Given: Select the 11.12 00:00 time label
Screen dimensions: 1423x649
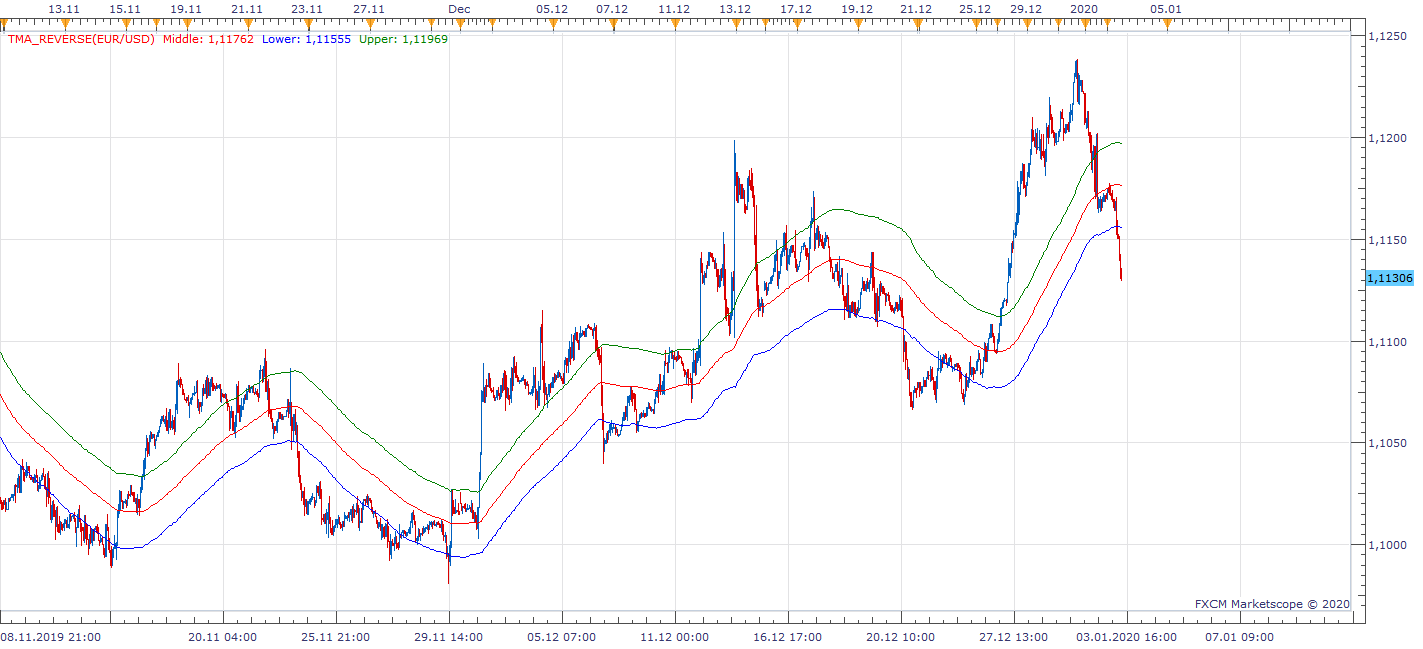Looking at the screenshot, I should [674, 636].
